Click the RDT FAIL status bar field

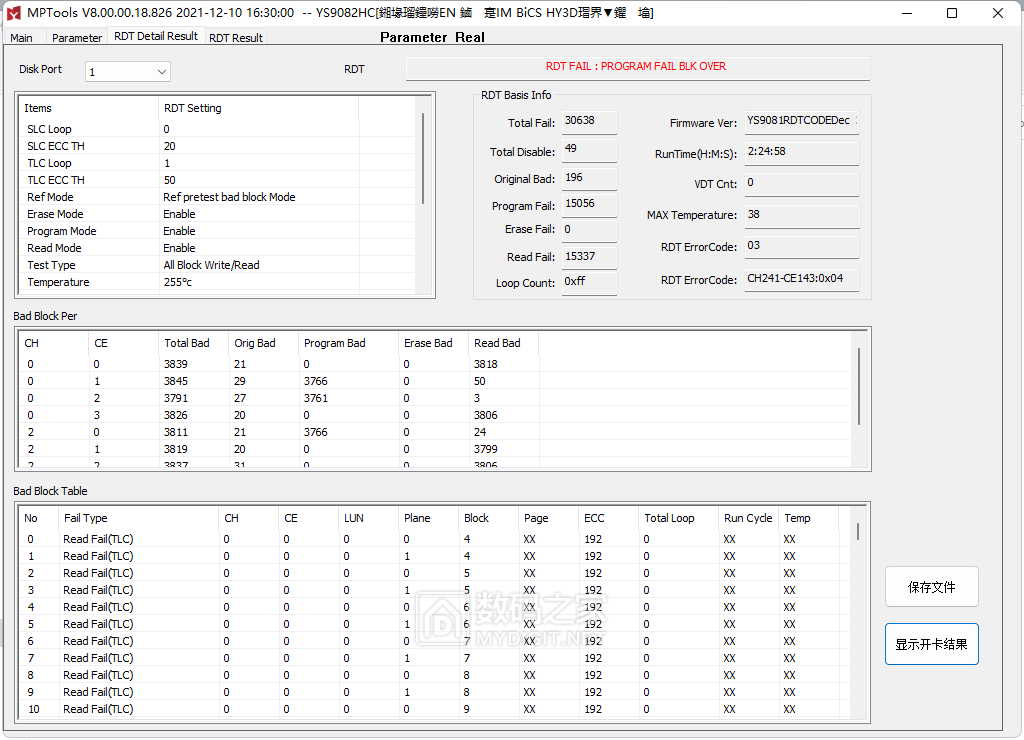[637, 68]
